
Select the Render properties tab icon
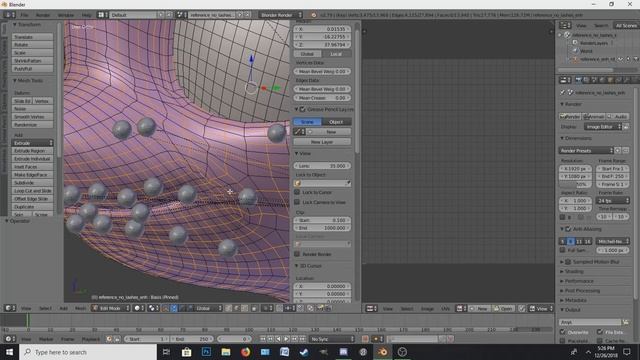(578, 80)
